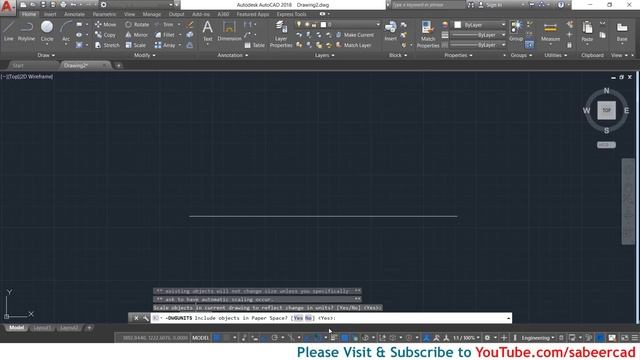Click the Paste icon
The height and width of the screenshot is (360, 640).
click(x=587, y=32)
